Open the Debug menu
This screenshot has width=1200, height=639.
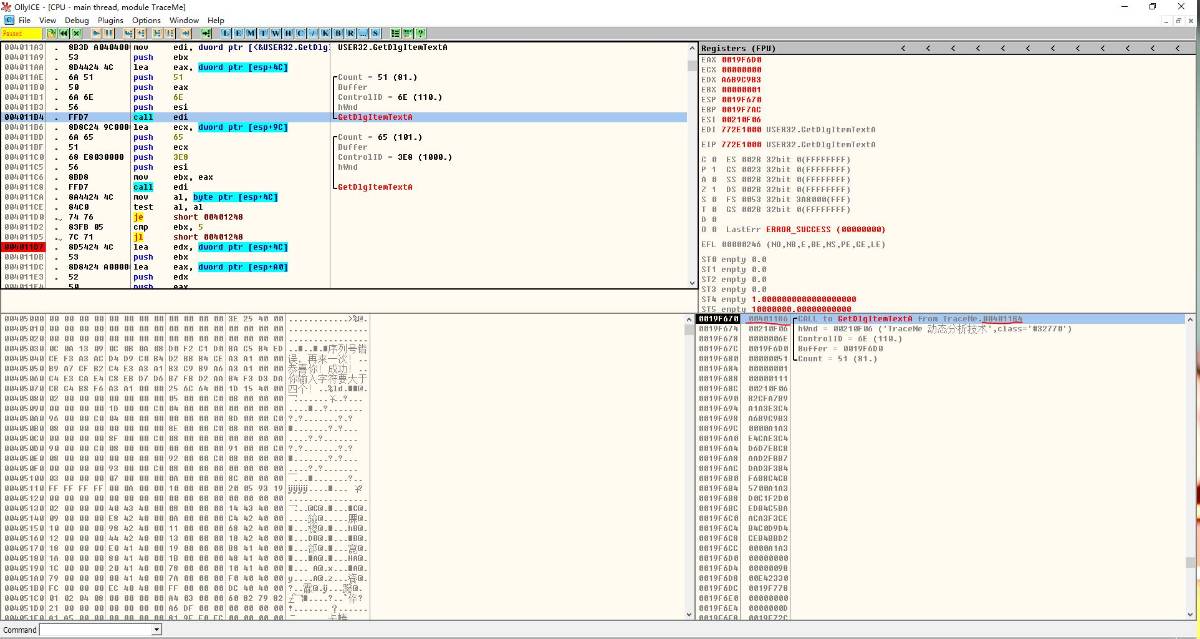coord(76,20)
